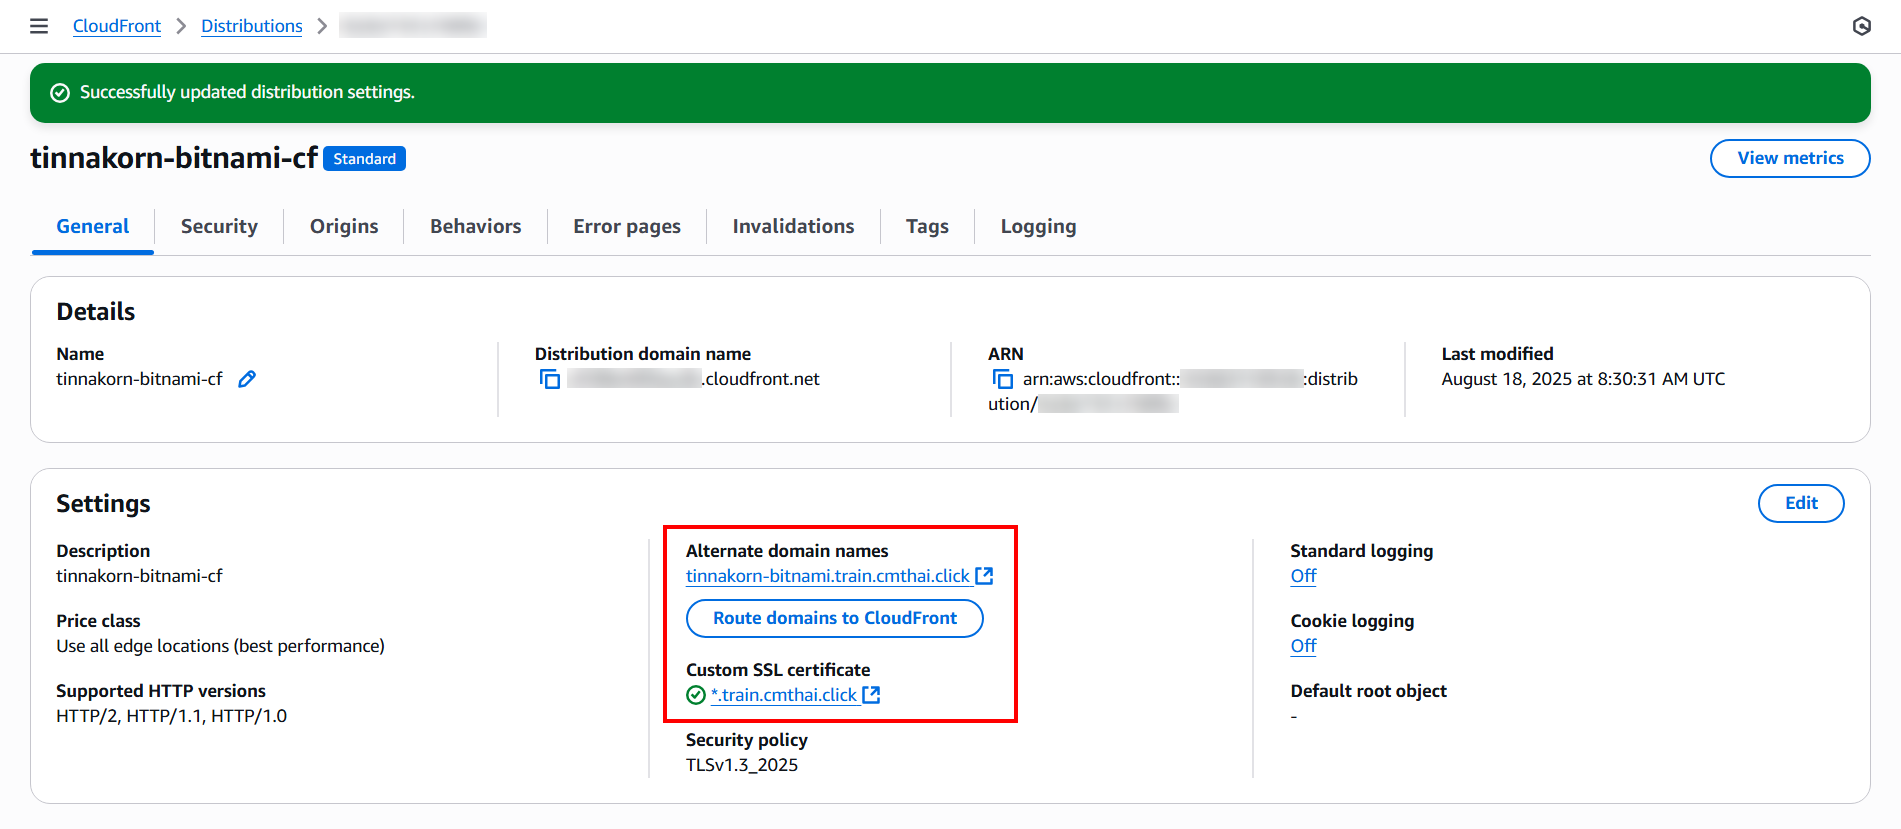Open the General tab
This screenshot has height=829, width=1901.
pyautogui.click(x=93, y=227)
